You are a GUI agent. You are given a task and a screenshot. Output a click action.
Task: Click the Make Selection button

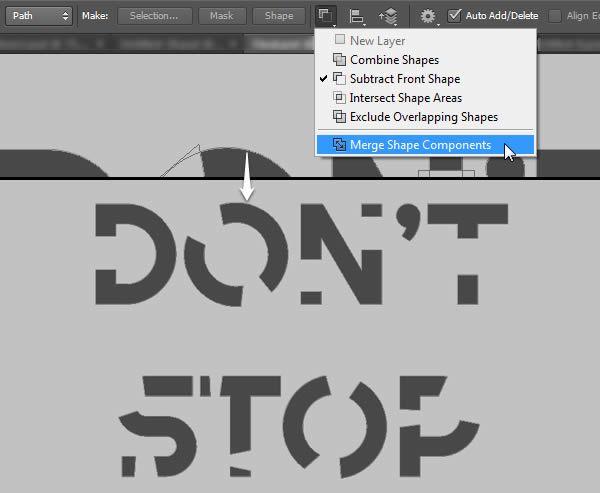[155, 16]
